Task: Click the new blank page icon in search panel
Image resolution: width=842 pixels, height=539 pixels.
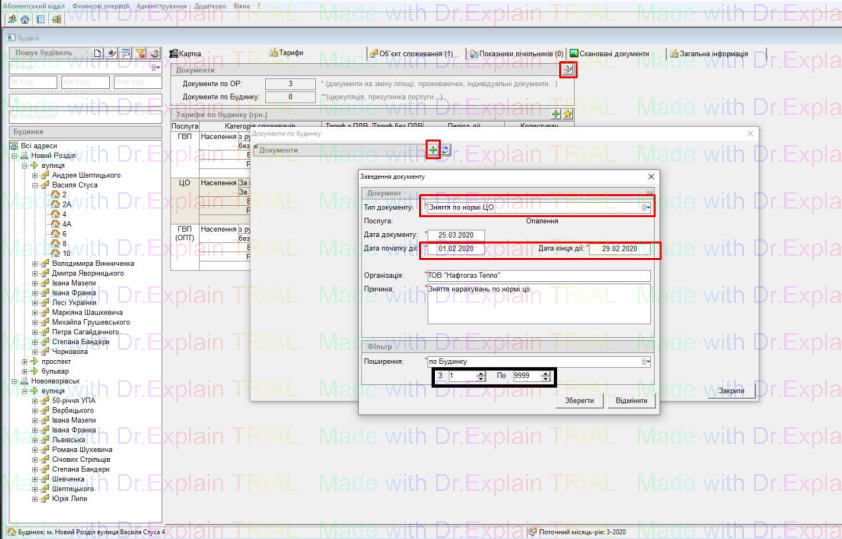Action: pyautogui.click(x=97, y=53)
